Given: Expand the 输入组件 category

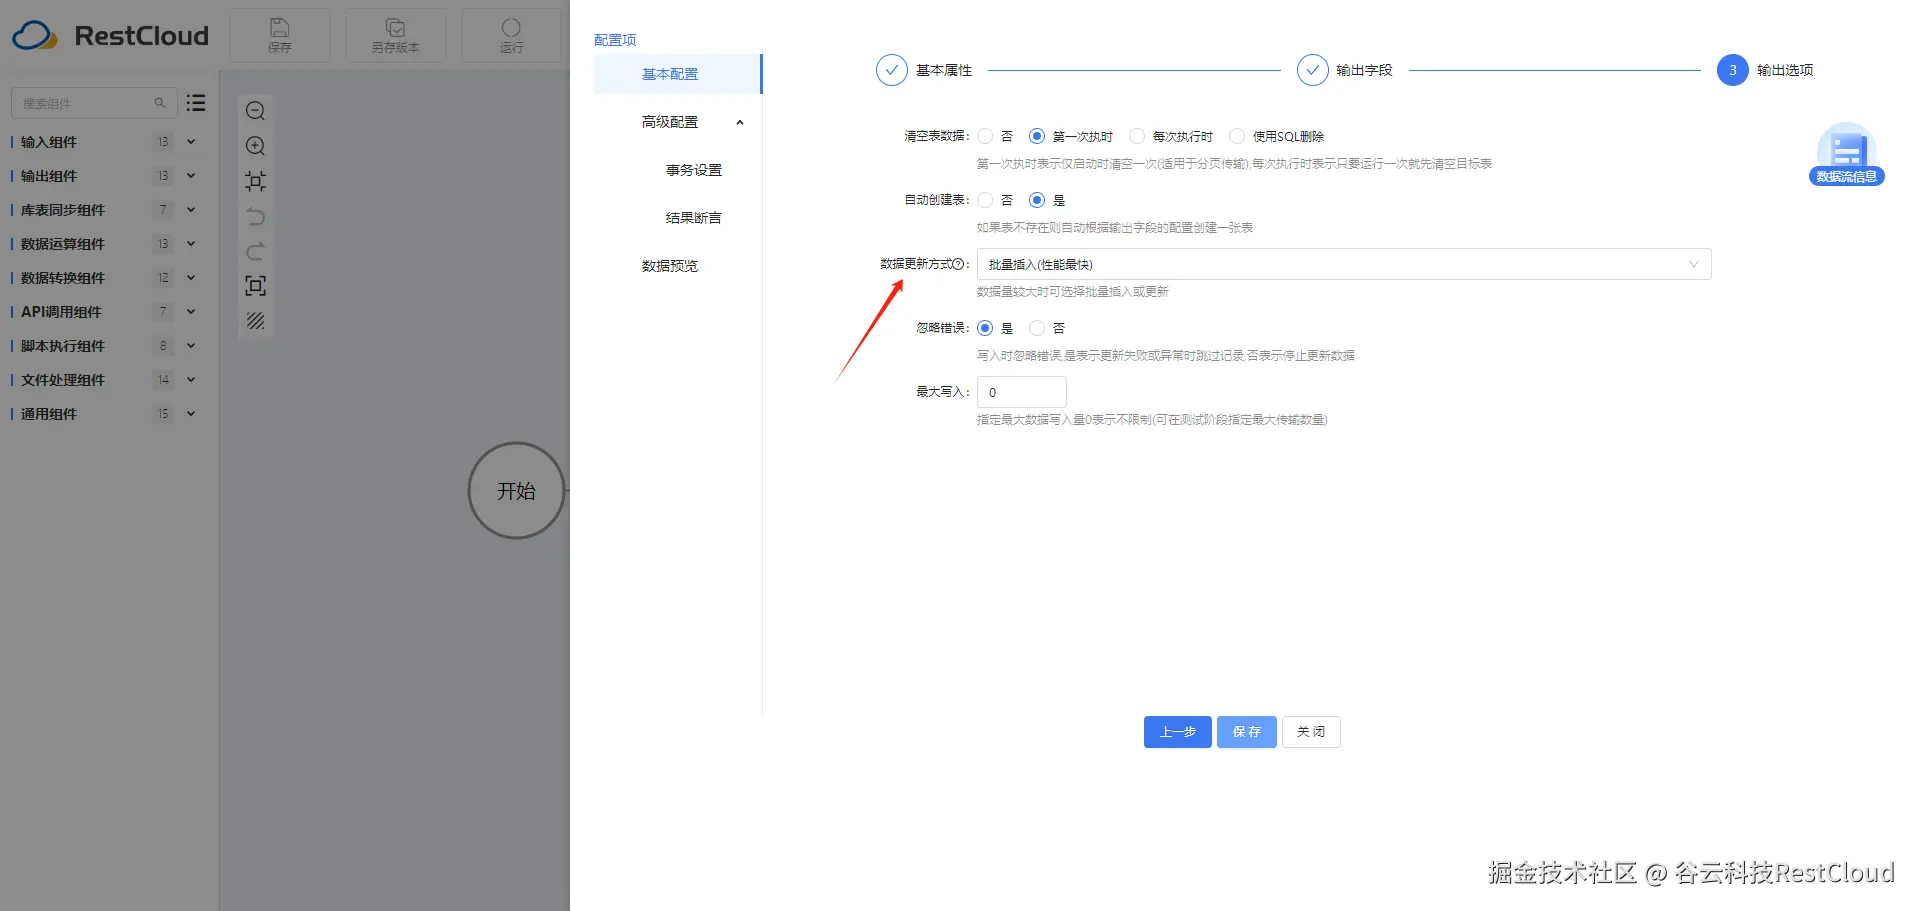Looking at the screenshot, I should 191,142.
